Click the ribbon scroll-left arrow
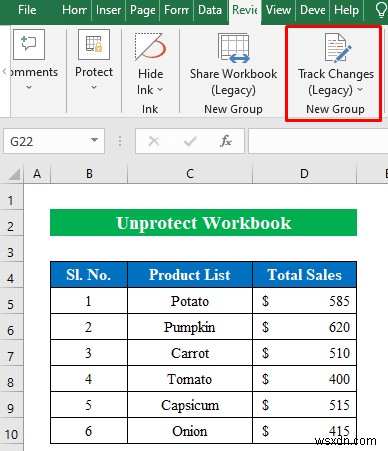Image resolution: width=388 pixels, height=451 pixels. 4,71
